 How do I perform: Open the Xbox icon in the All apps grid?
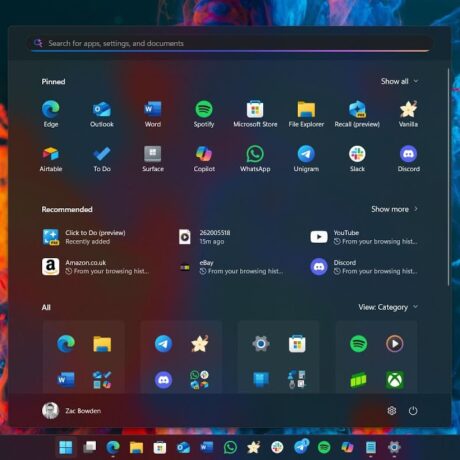395,380
